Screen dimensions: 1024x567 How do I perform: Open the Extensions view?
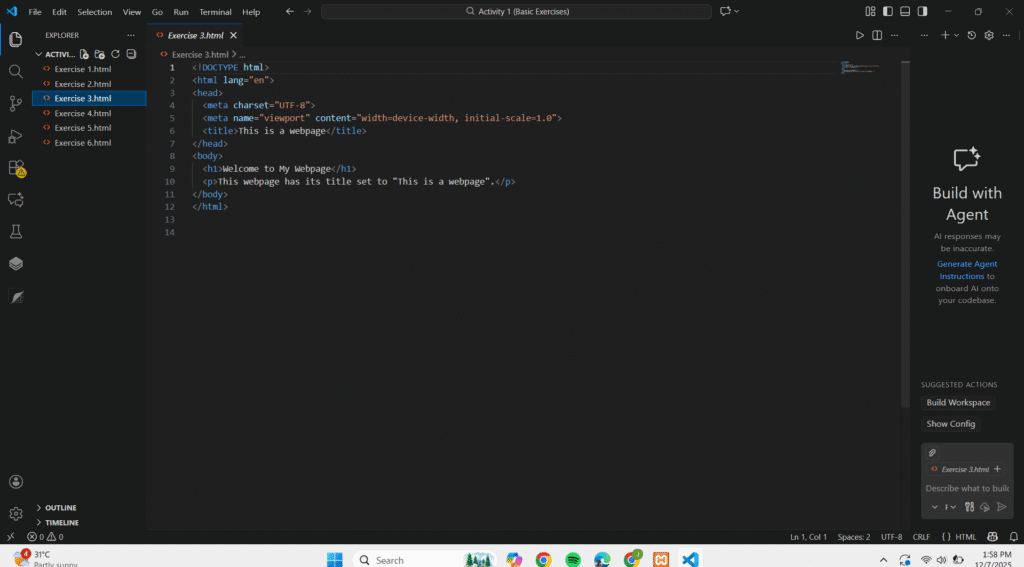pos(15,168)
